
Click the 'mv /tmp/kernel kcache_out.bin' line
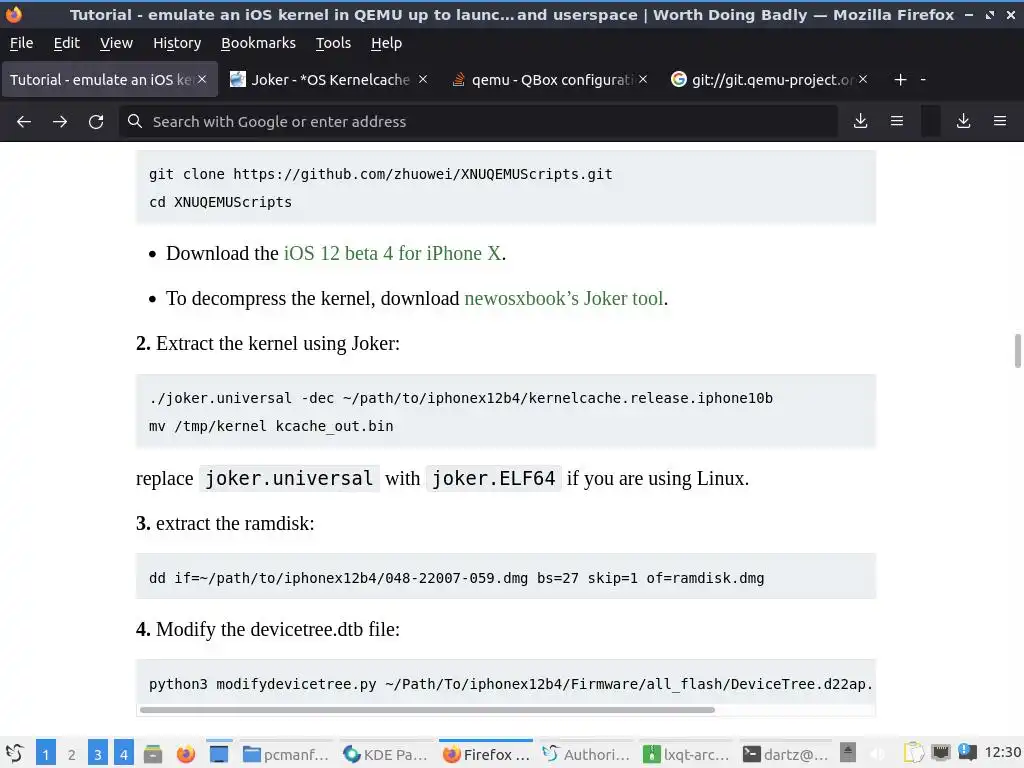[271, 426]
